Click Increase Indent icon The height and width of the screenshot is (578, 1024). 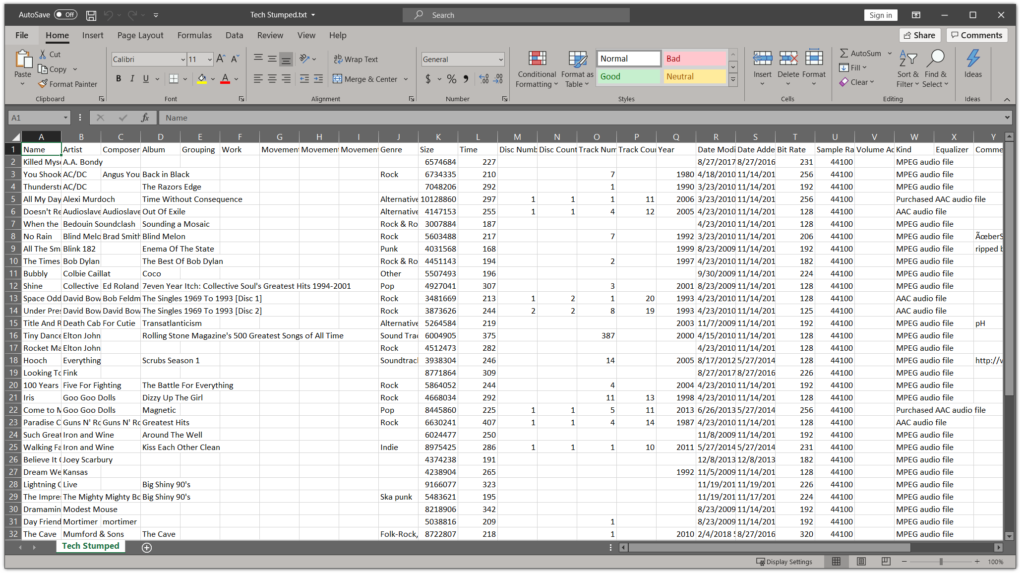click(x=318, y=79)
